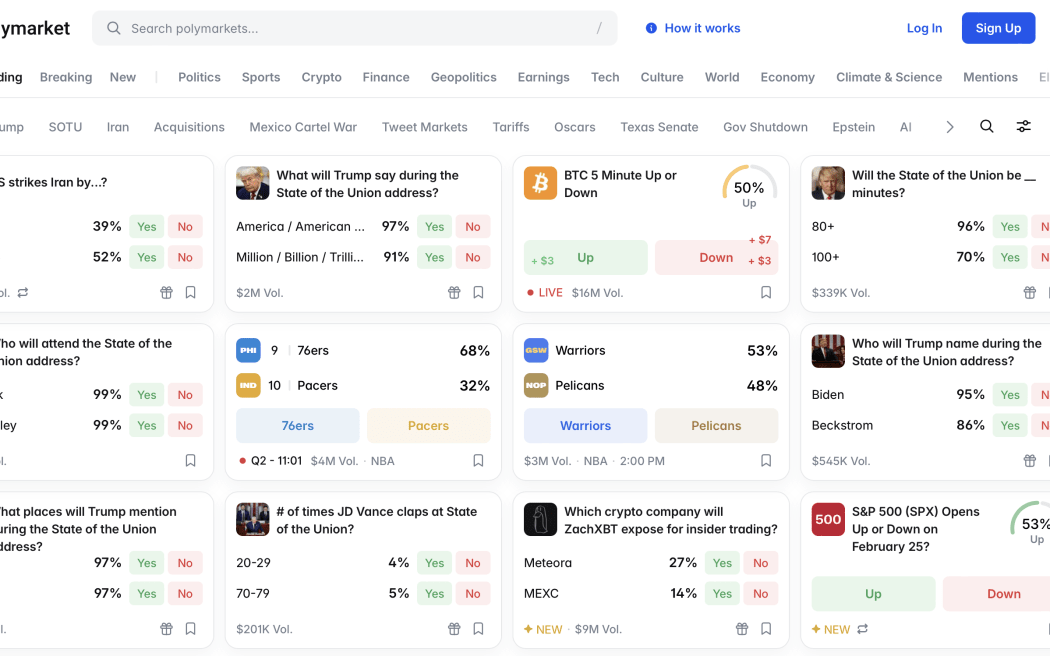Open the Crypto category tab
Screen dimensions: 1050x656
pyautogui.click(x=321, y=77)
